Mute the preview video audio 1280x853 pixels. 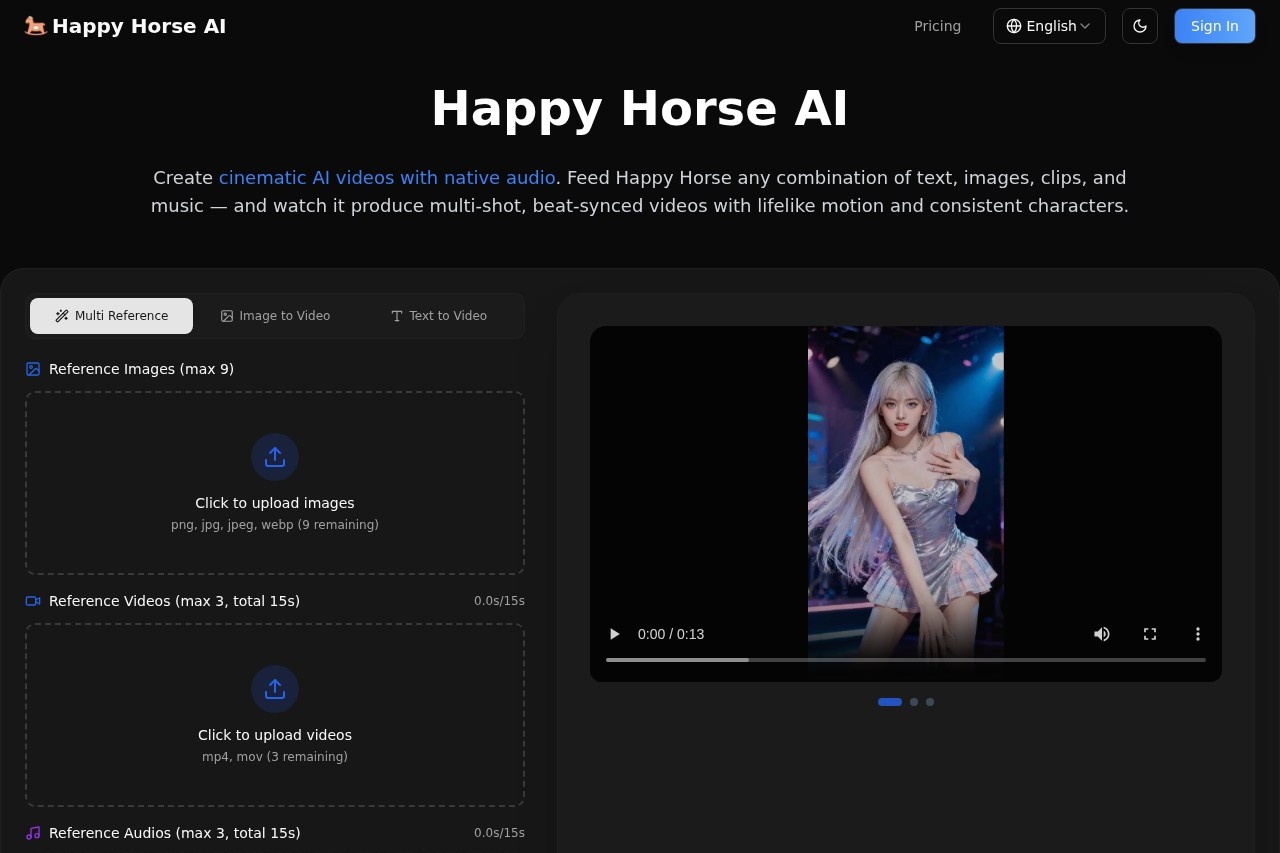pos(1102,634)
